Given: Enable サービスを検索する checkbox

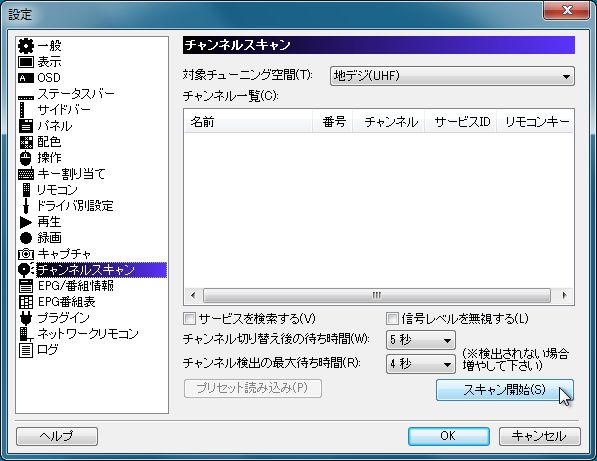Looking at the screenshot, I should click(x=189, y=318).
